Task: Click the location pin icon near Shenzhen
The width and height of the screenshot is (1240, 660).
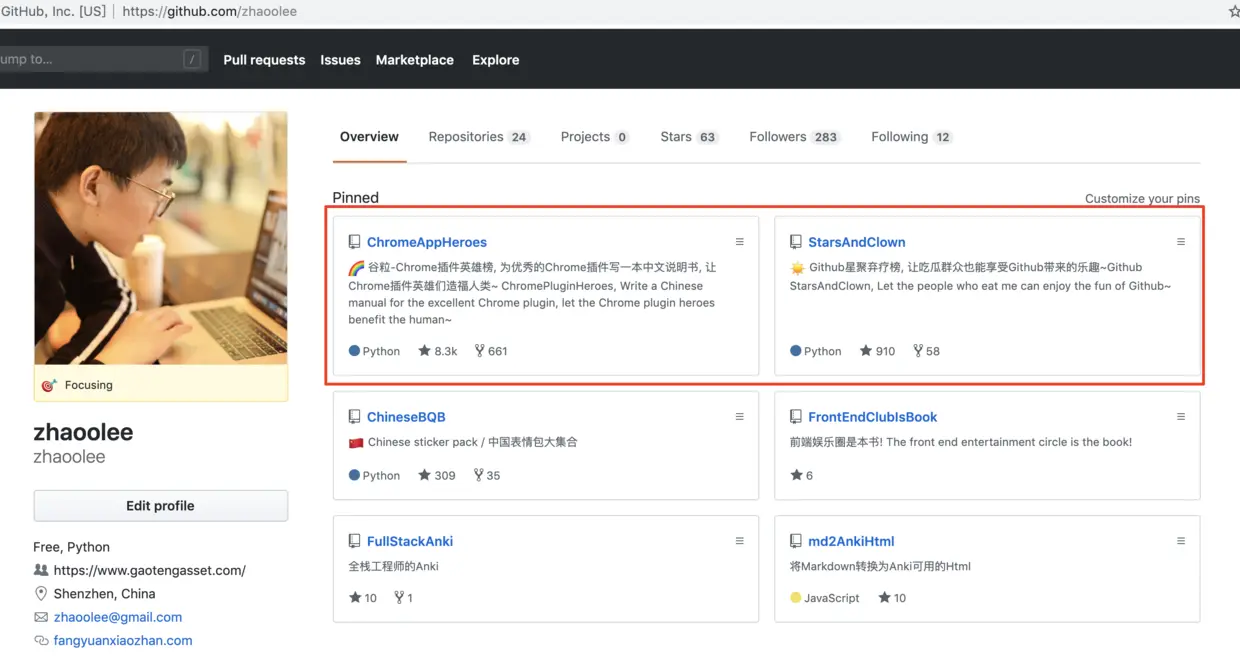Action: [x=41, y=594]
